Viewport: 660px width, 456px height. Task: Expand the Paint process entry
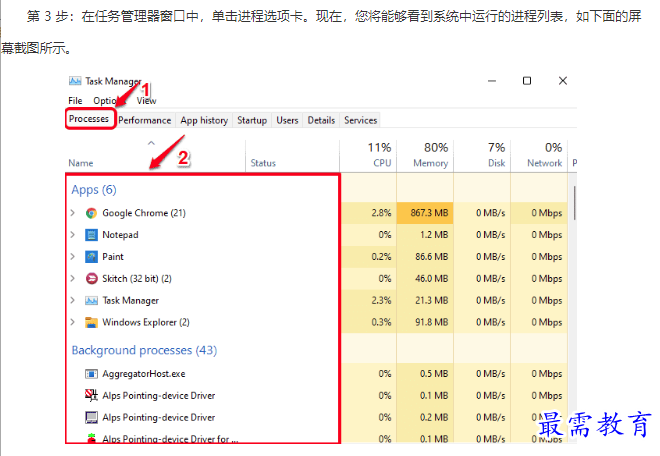[x=73, y=257]
